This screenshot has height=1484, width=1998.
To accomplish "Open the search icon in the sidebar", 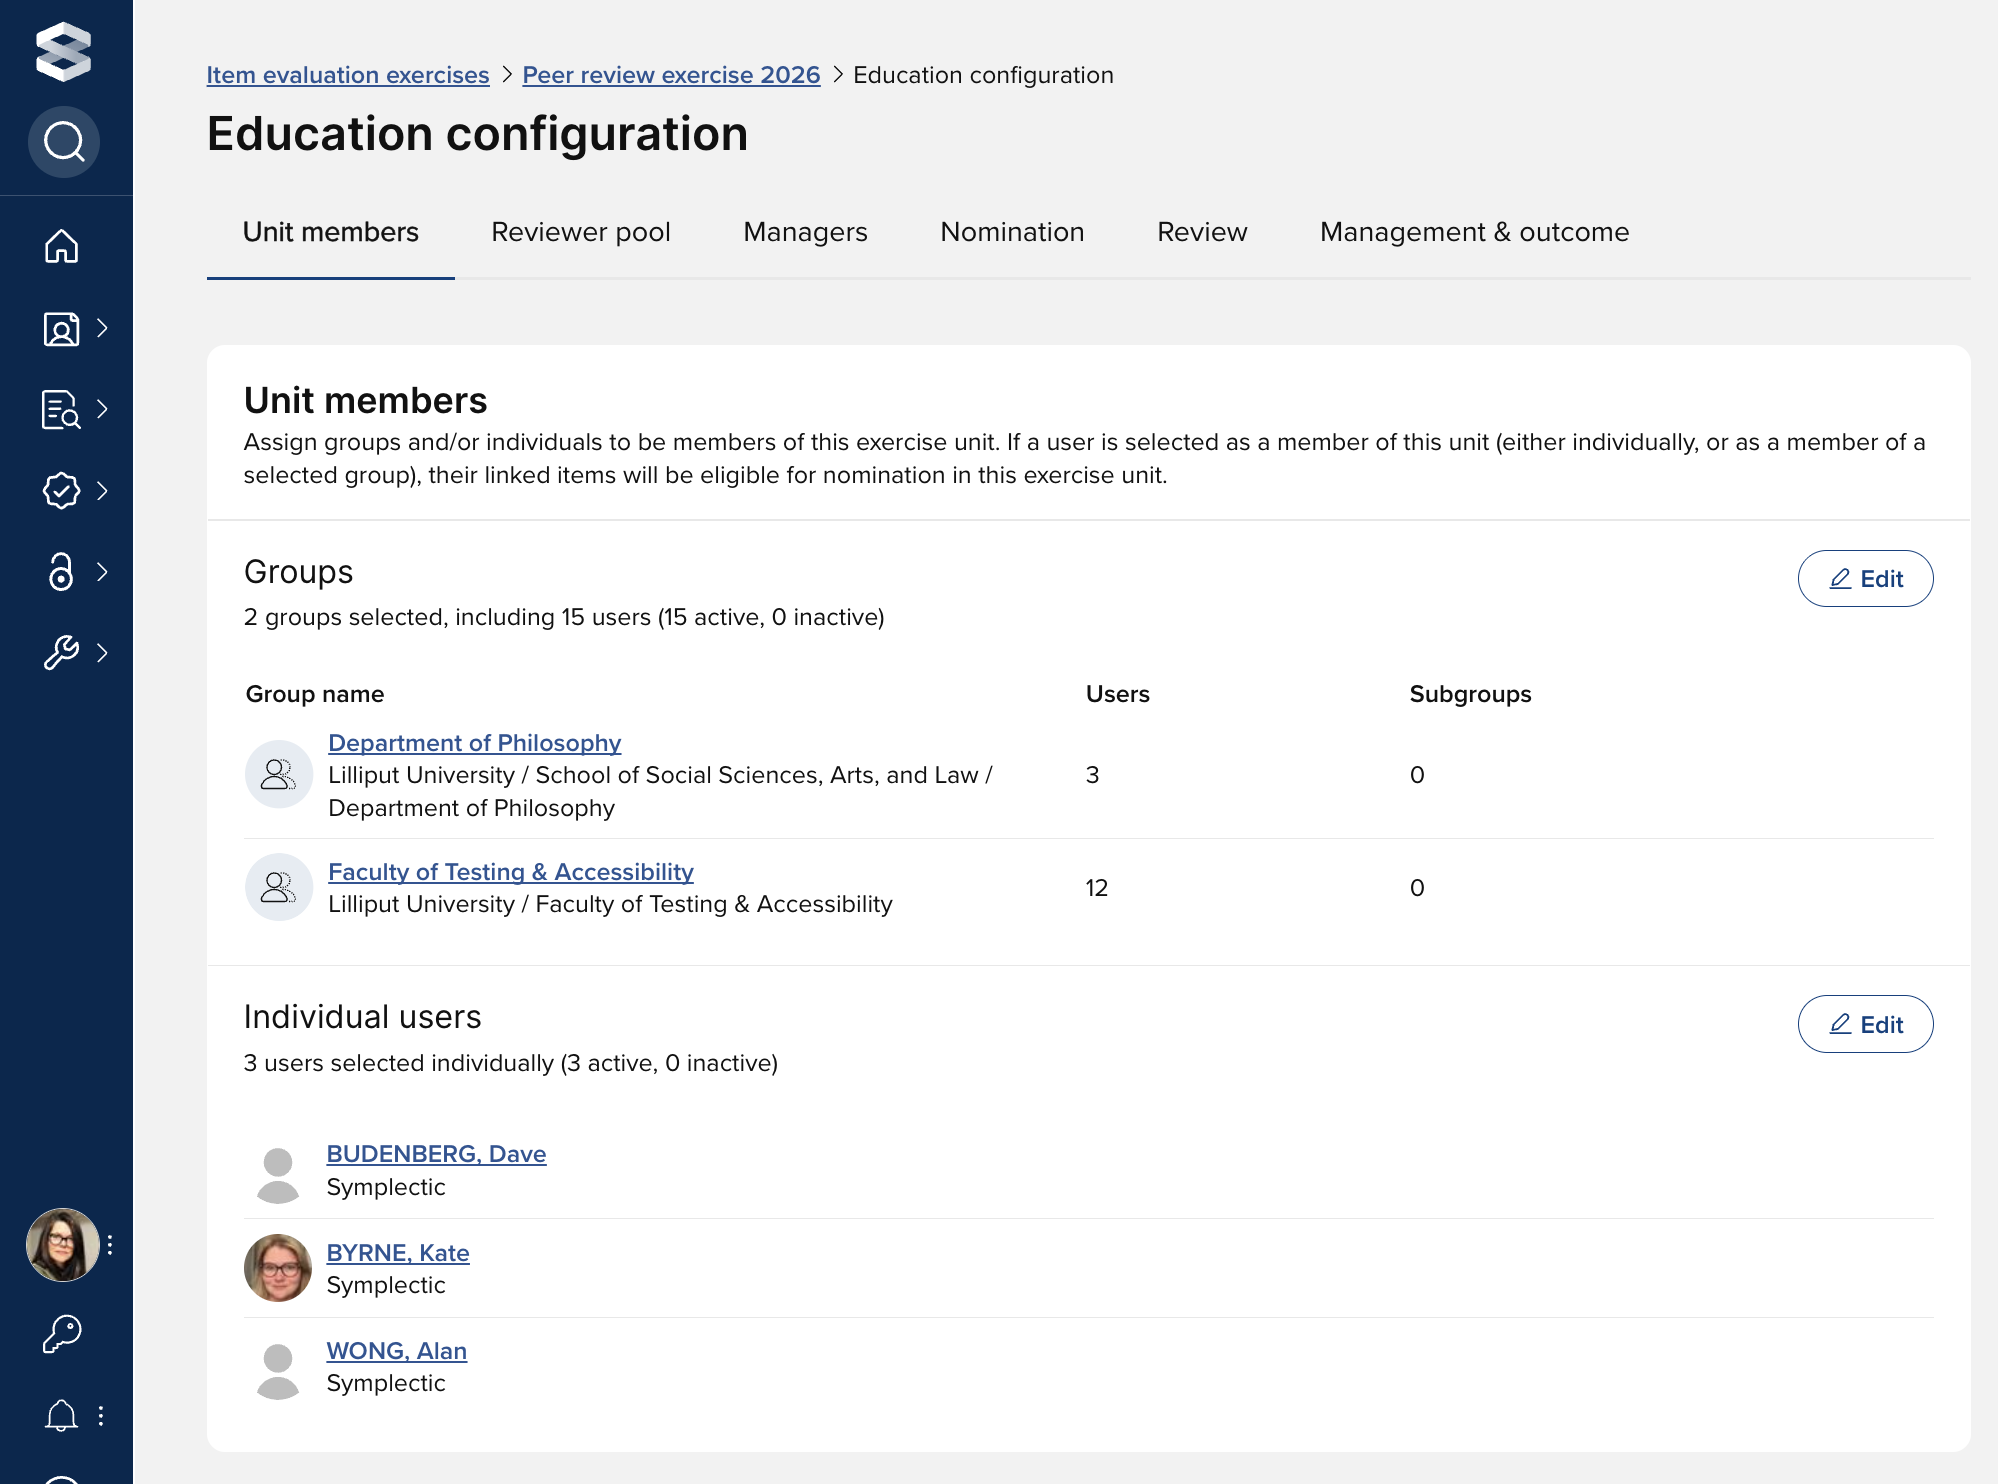I will click(x=63, y=141).
